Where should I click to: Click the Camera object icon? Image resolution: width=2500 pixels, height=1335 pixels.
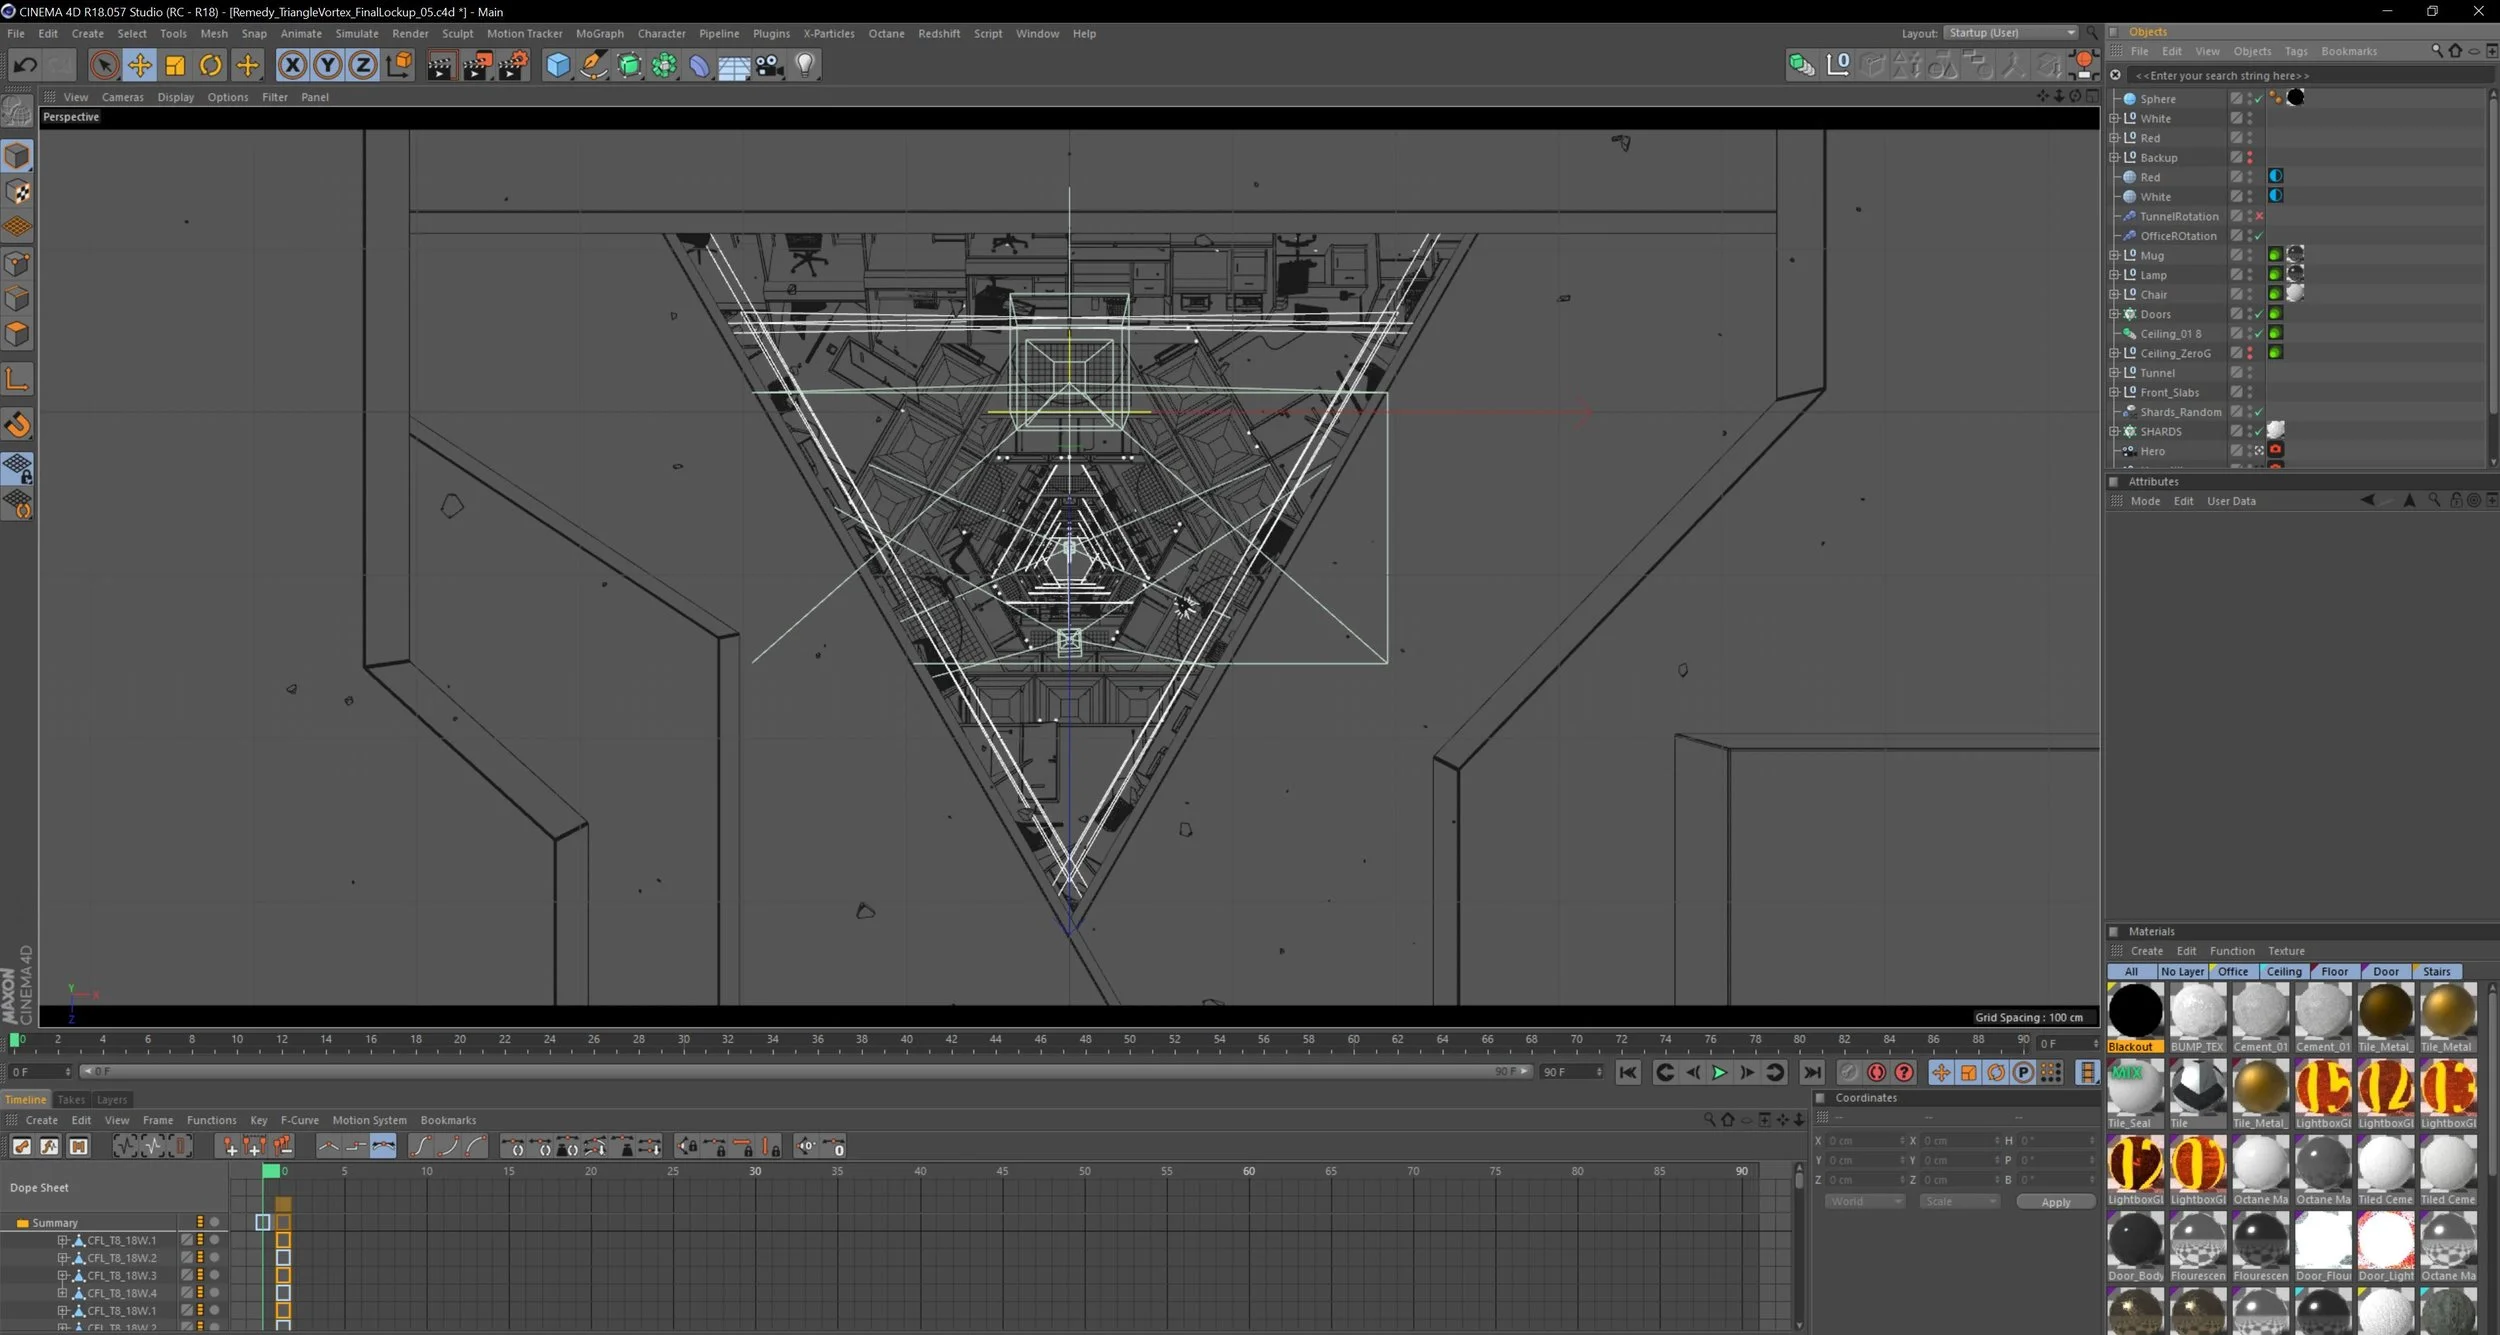pyautogui.click(x=769, y=66)
